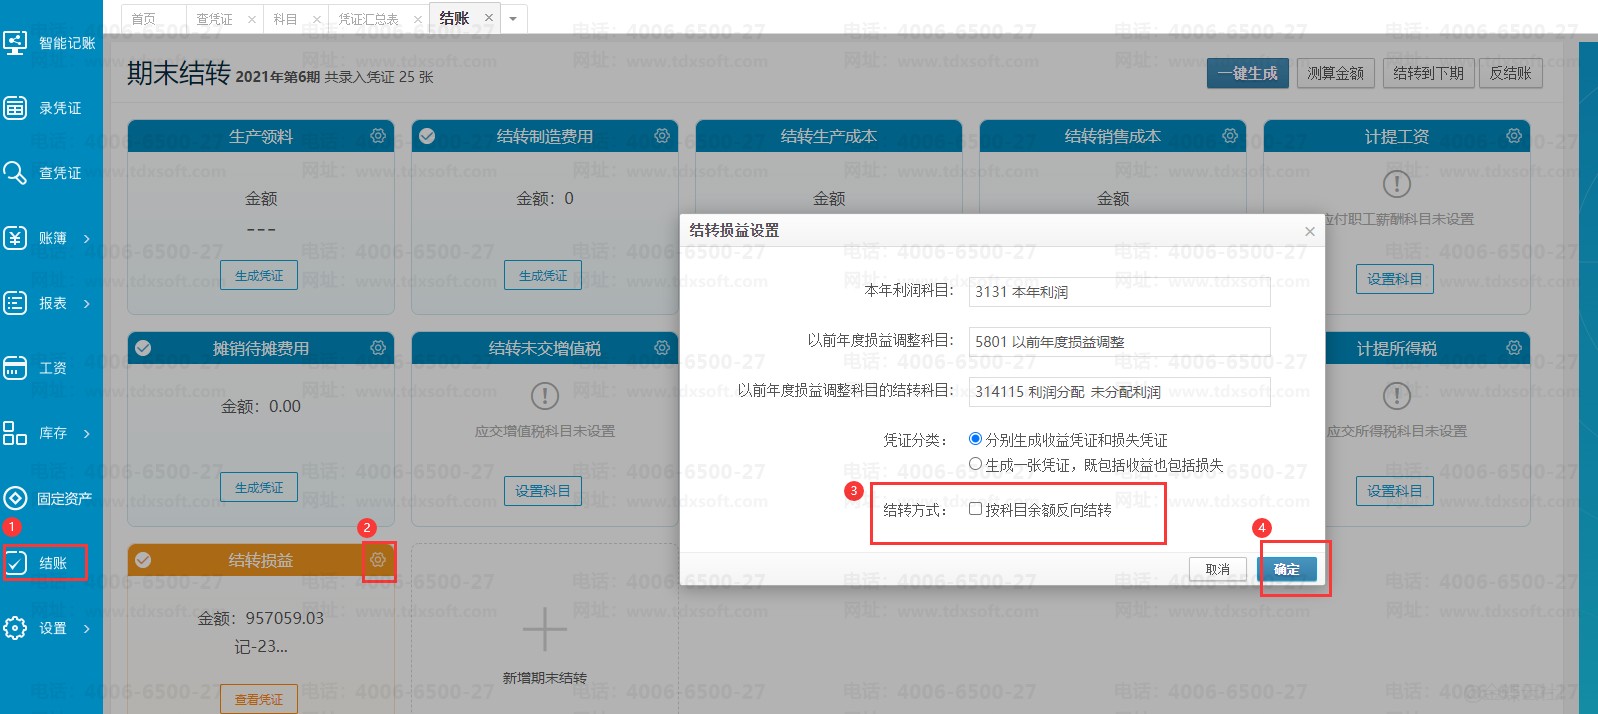Image resolution: width=1598 pixels, height=714 pixels.
Task: Select 生成一张凭证 radio option
Action: pyautogui.click(x=975, y=464)
